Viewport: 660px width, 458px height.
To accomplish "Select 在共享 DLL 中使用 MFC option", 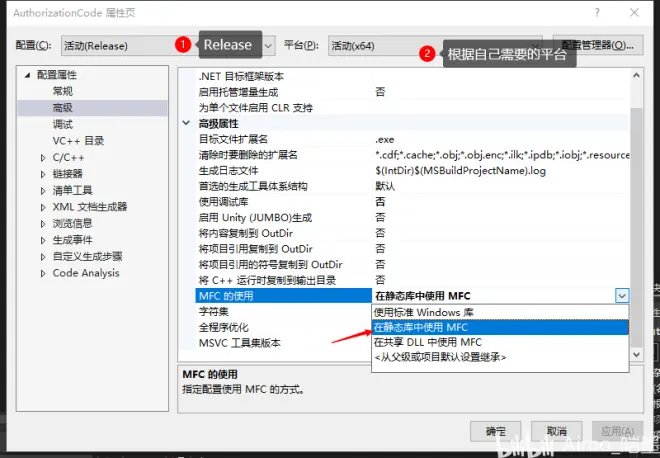I will click(x=500, y=342).
